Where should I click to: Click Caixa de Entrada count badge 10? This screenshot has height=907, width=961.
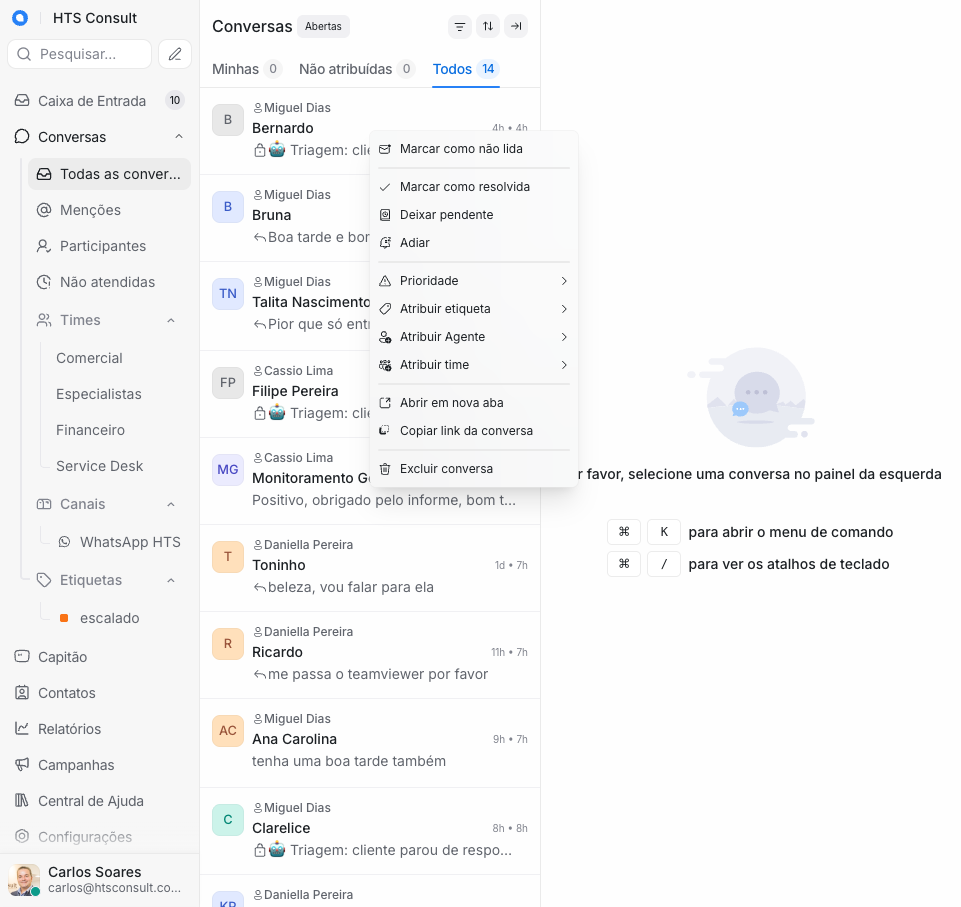(x=175, y=101)
